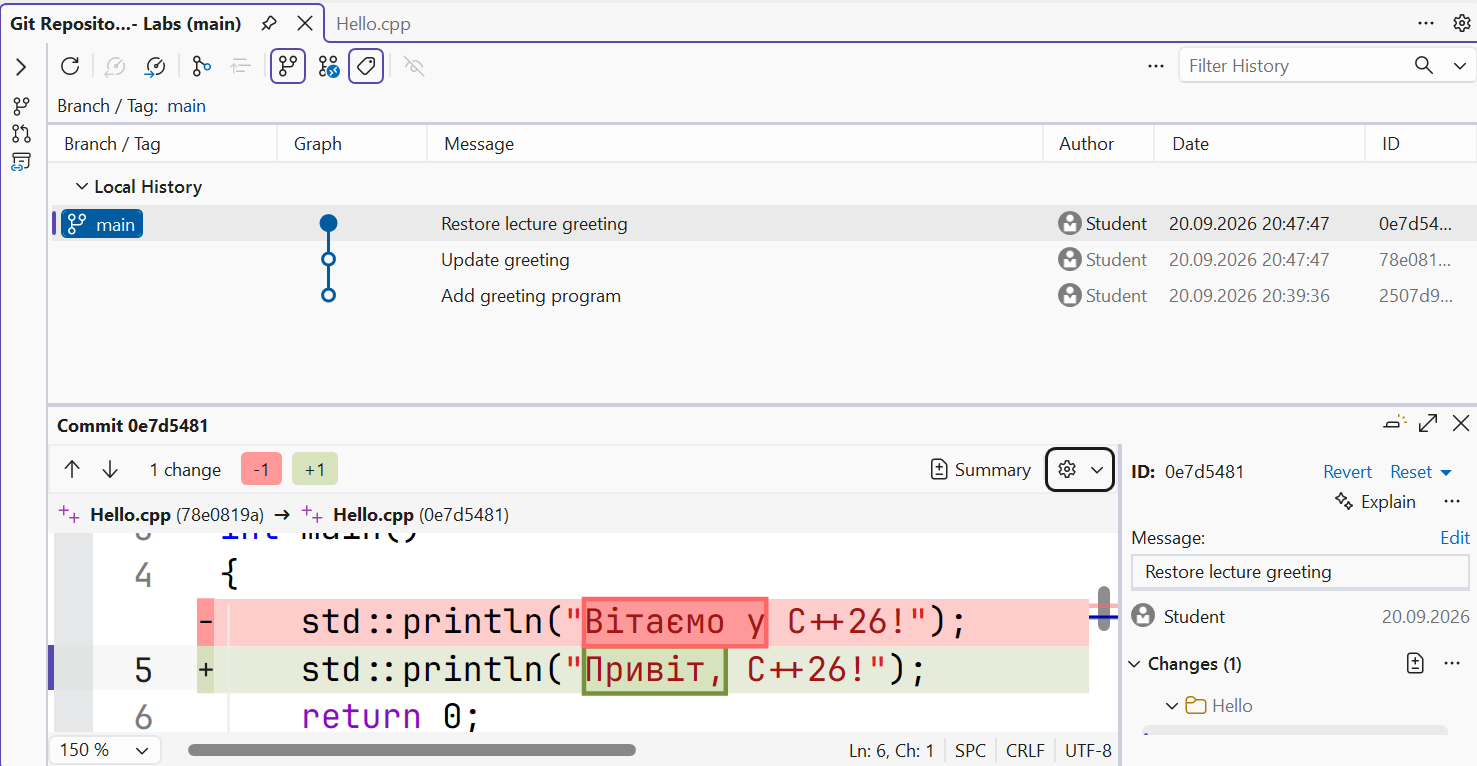Click the commit message text box
This screenshot has width=1477, height=766.
(1300, 572)
